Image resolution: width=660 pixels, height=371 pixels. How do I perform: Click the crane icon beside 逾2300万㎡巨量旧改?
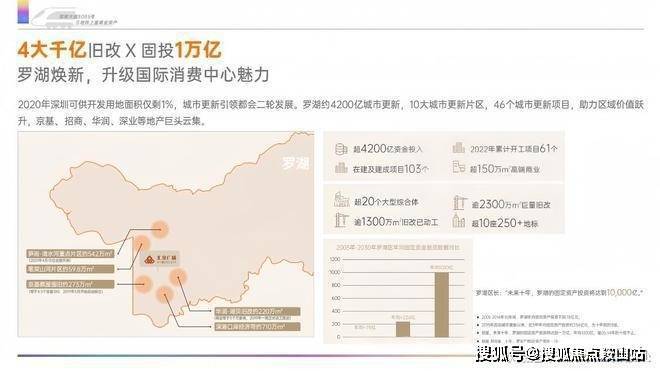(x=460, y=203)
